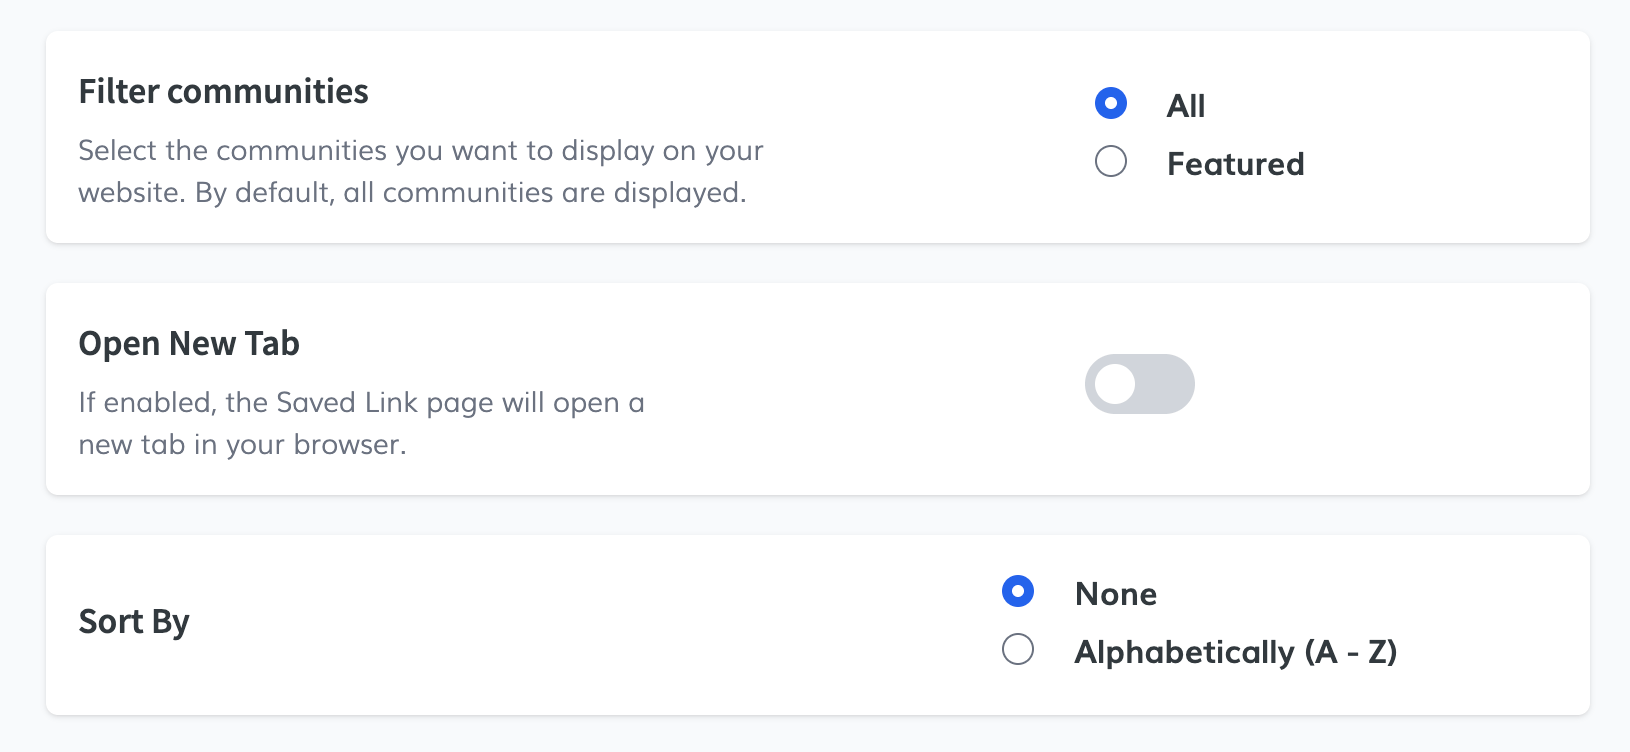Click the 'Filter communities' heading
1630x752 pixels.
click(223, 92)
